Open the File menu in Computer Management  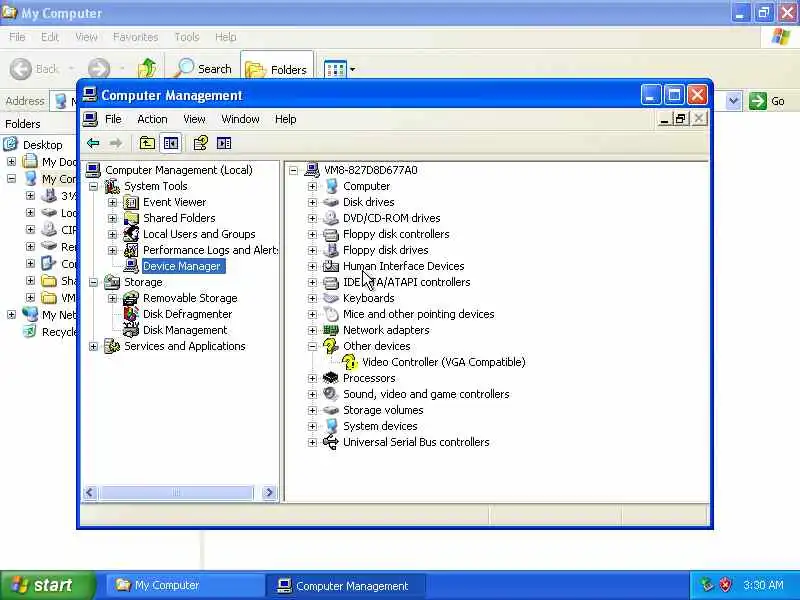113,119
